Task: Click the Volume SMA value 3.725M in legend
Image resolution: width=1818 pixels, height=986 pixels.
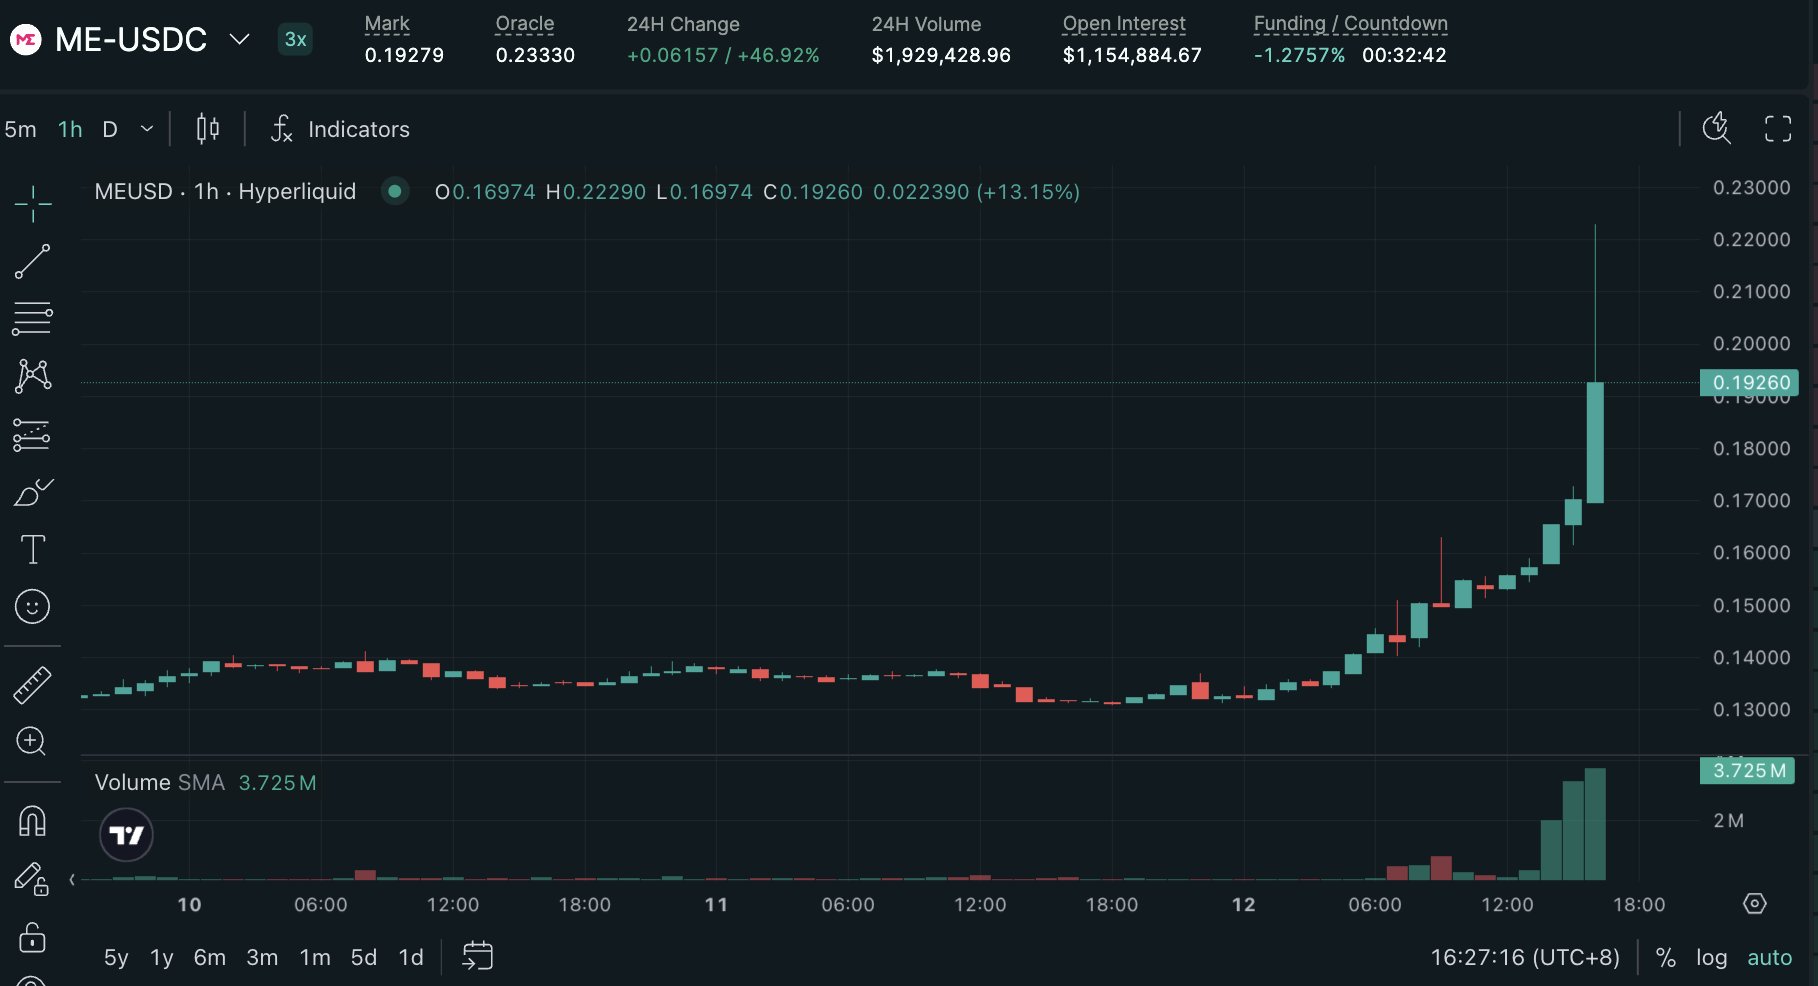Action: click(277, 783)
